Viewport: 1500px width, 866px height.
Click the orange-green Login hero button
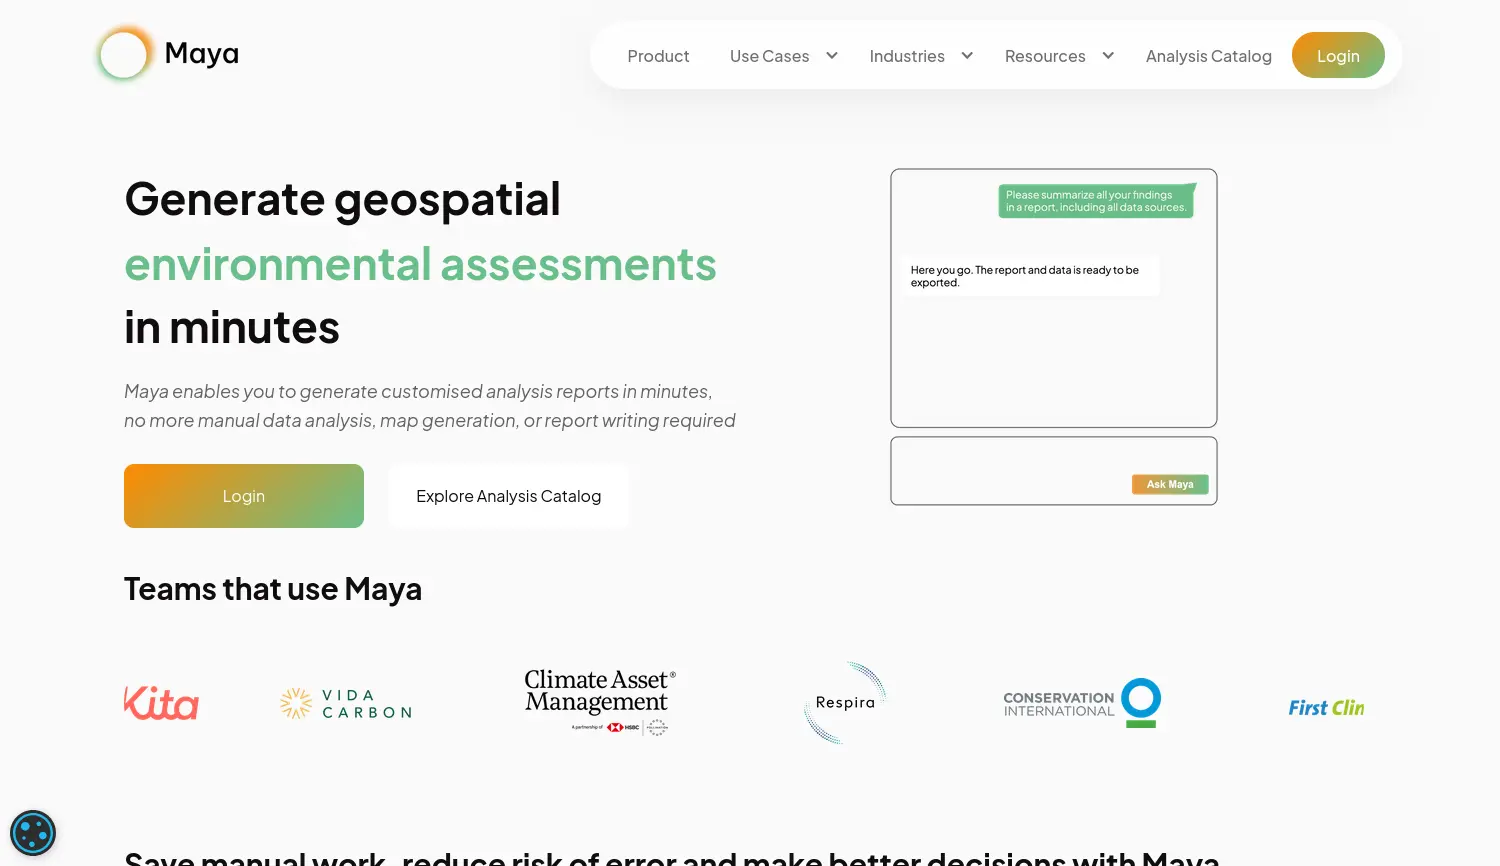pyautogui.click(x=243, y=495)
